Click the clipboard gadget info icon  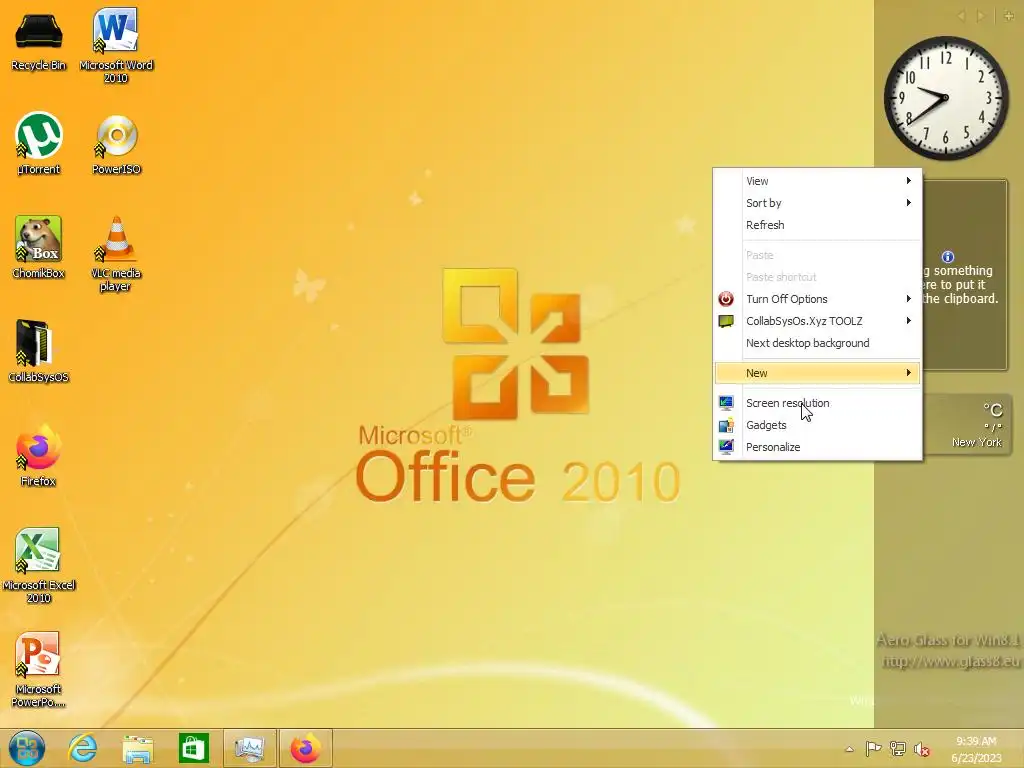point(948,257)
